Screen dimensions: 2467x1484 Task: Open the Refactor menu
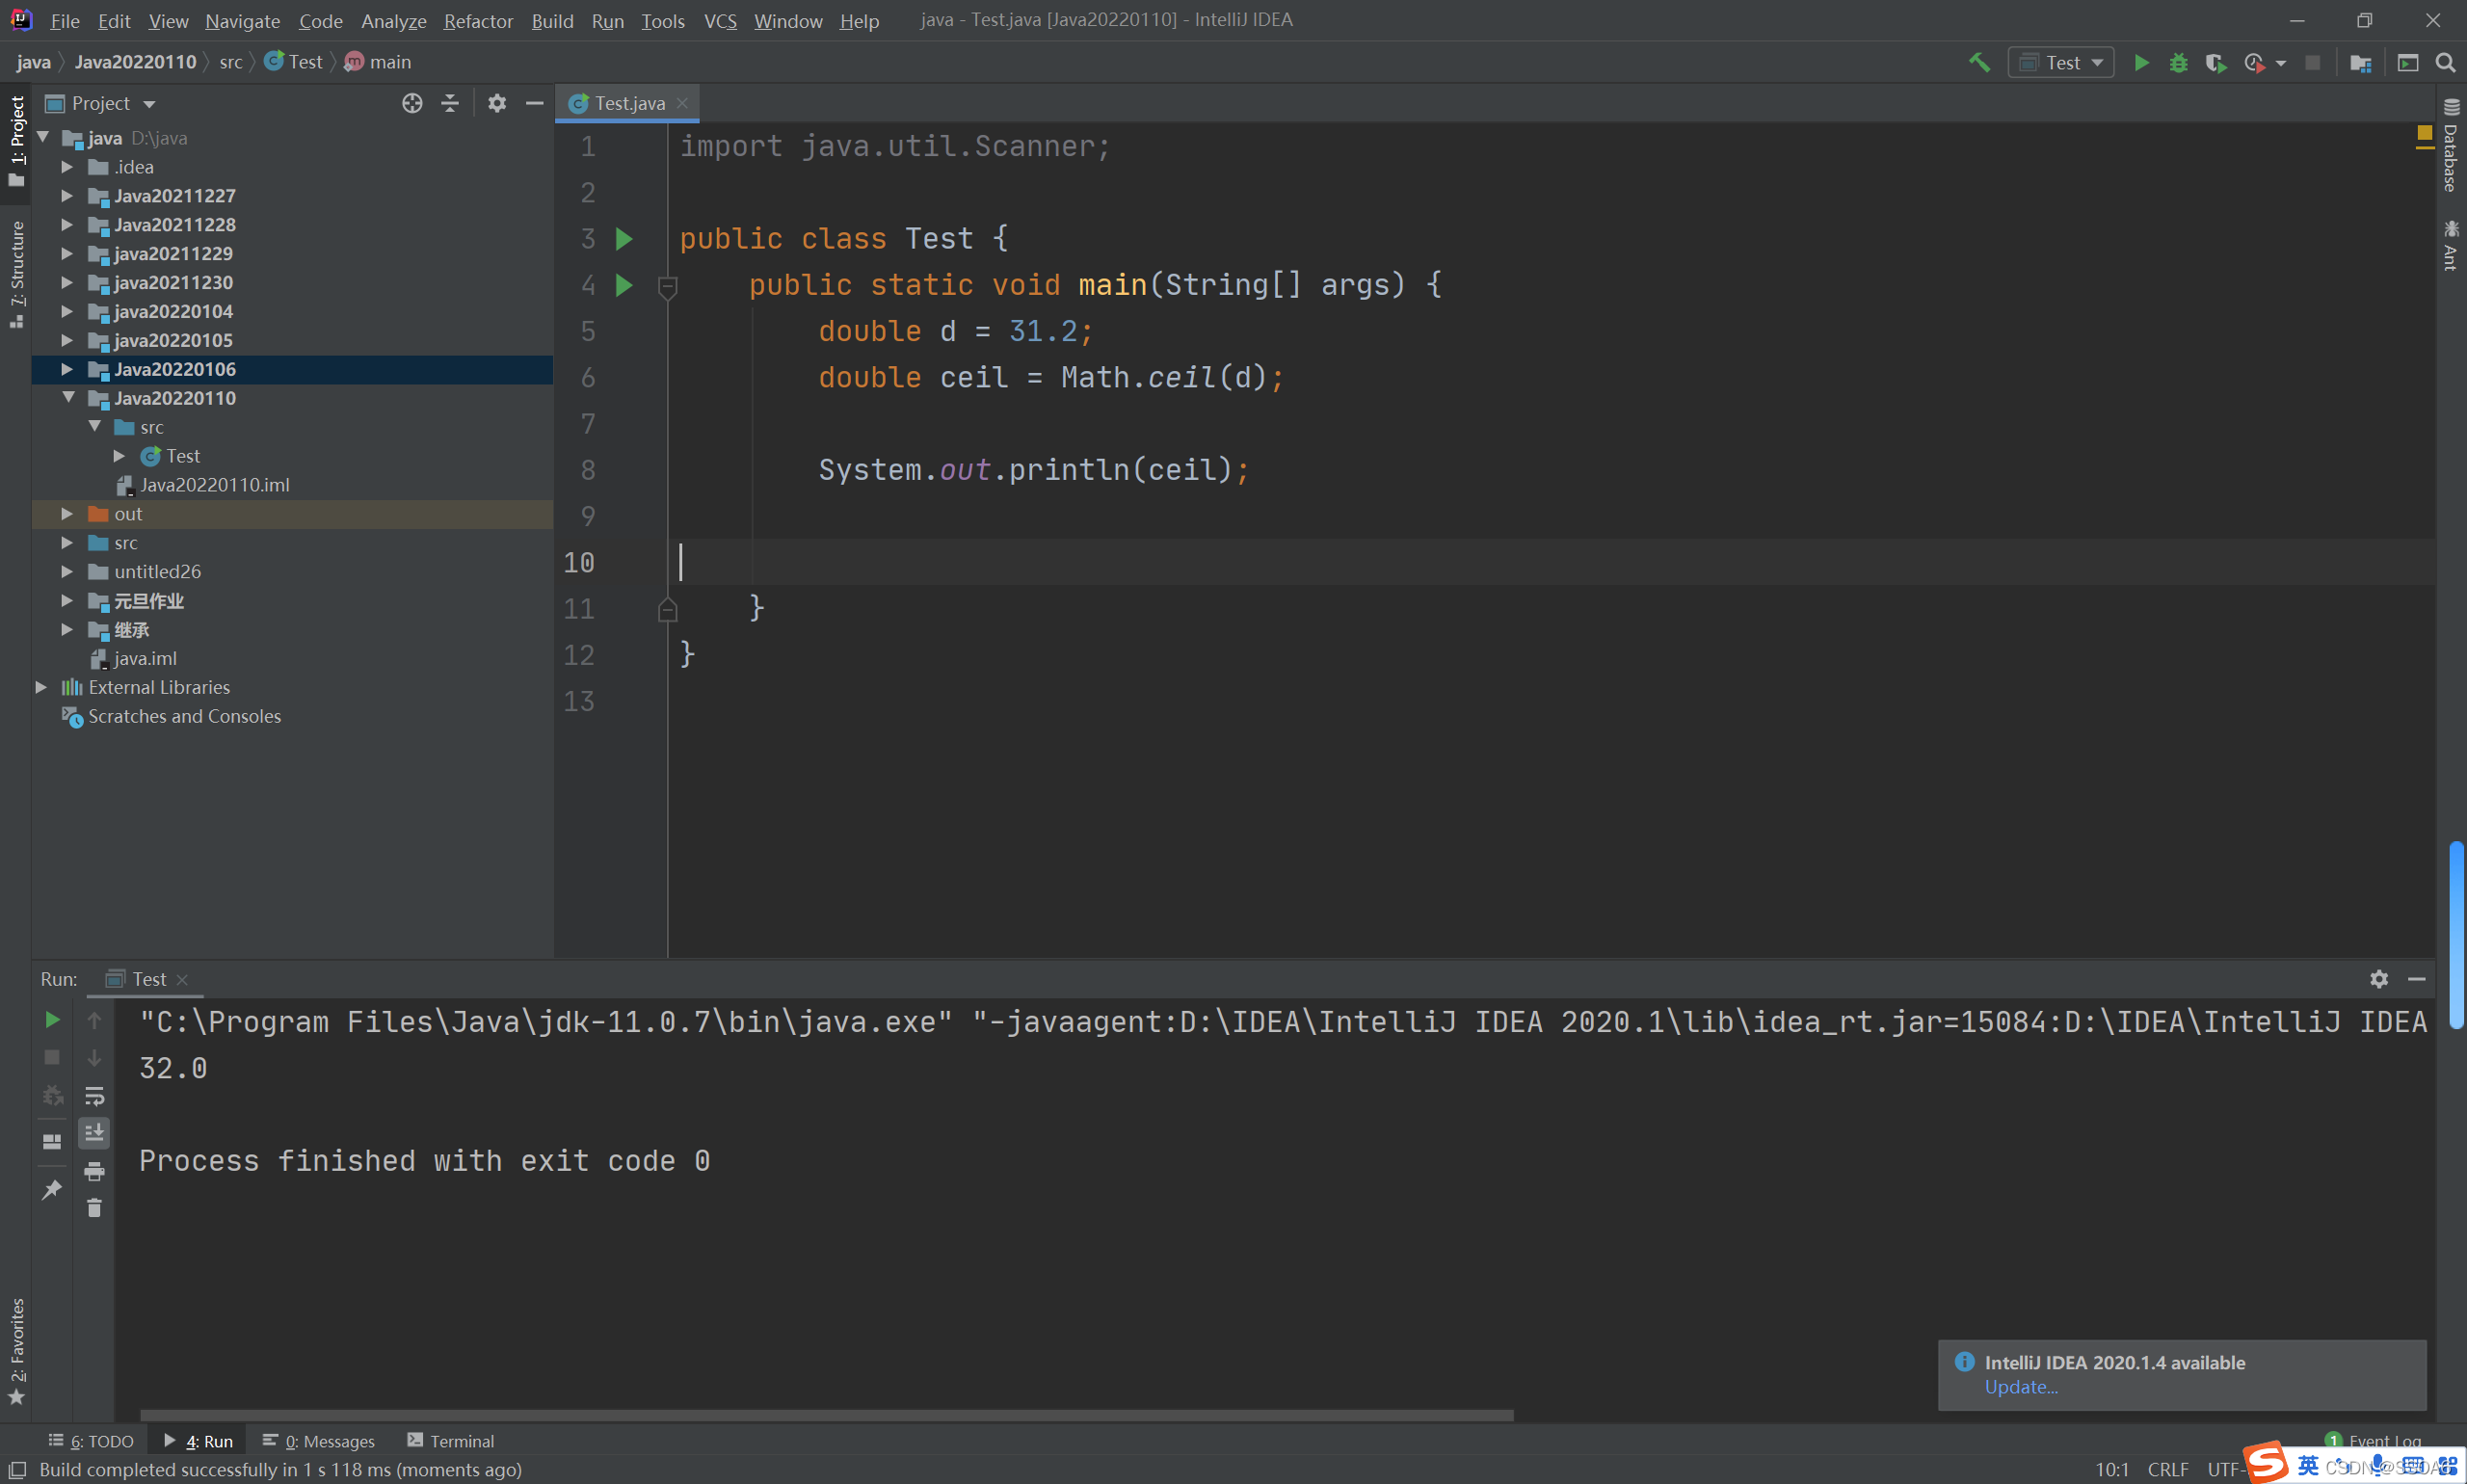pos(478,20)
